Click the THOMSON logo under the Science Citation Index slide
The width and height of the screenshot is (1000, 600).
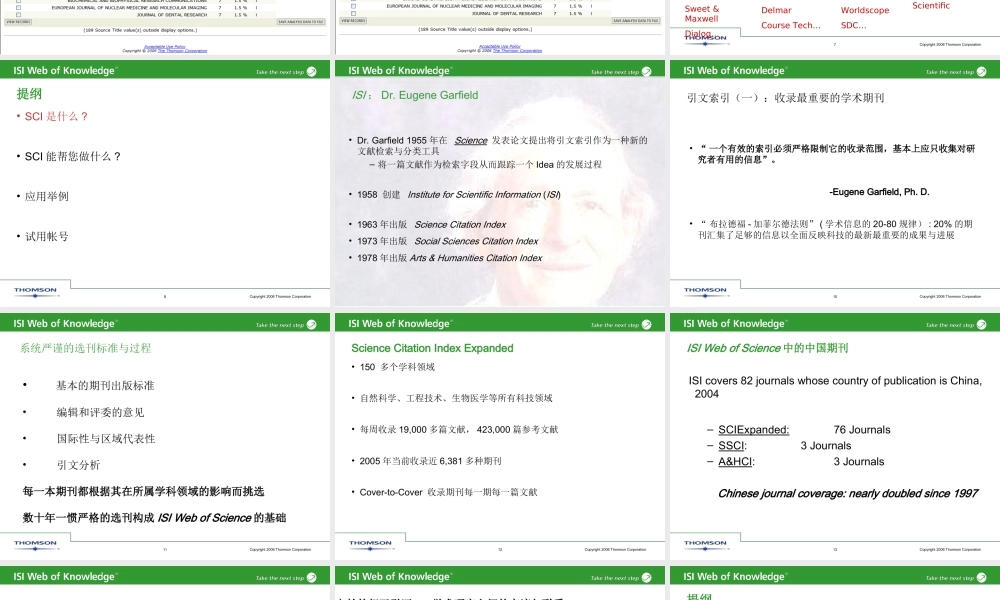pyautogui.click(x=370, y=543)
